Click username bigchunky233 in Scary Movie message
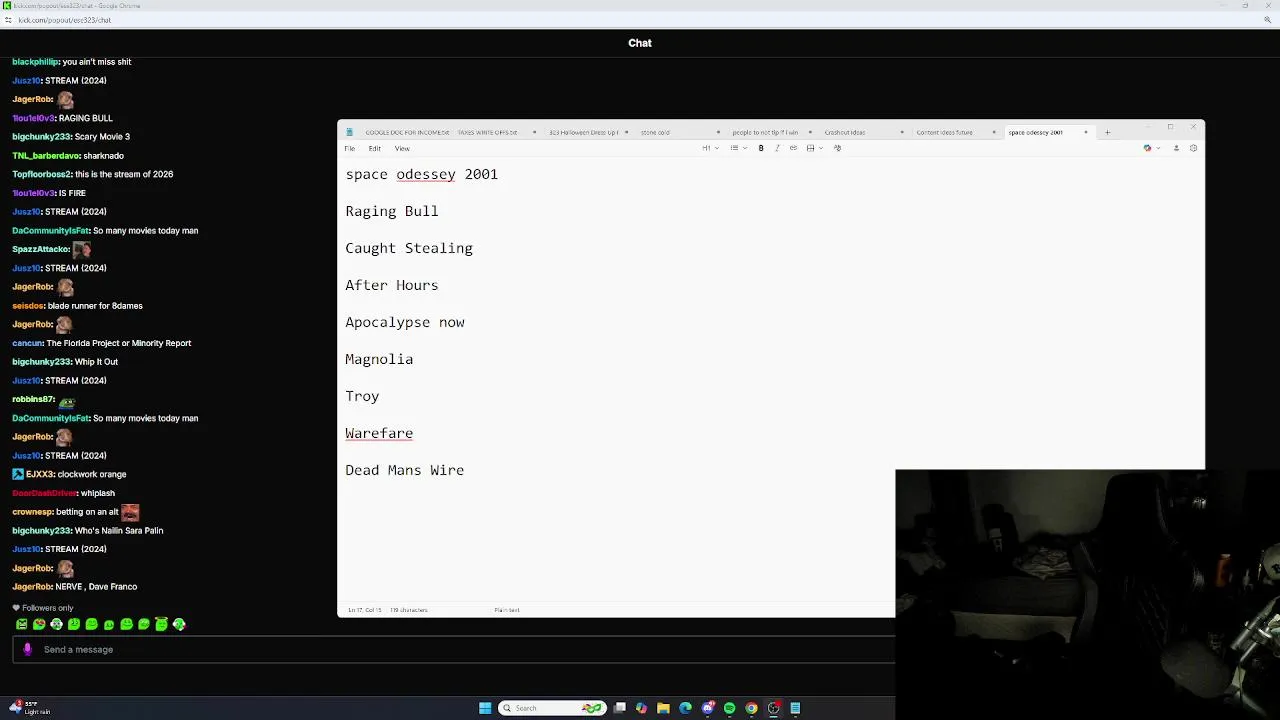The height and width of the screenshot is (720, 1280). 41,137
